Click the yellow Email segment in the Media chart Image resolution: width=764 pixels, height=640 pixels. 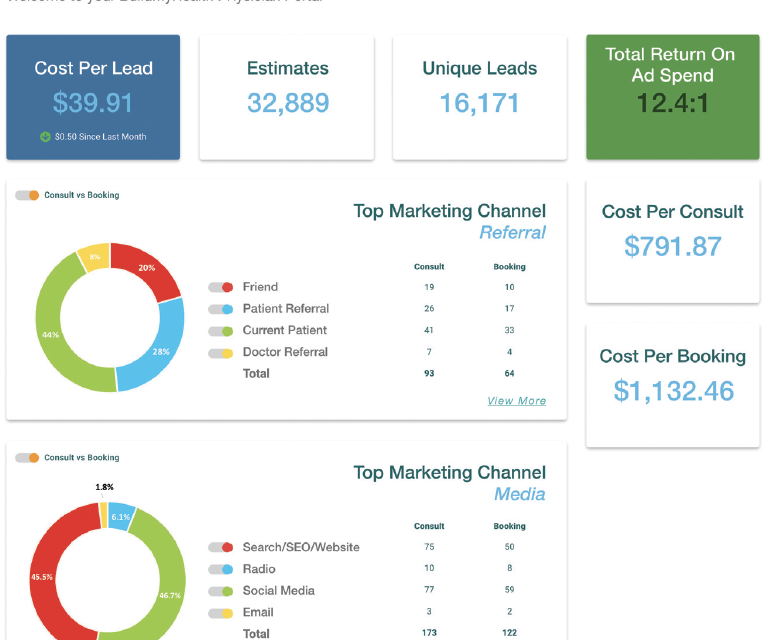click(x=103, y=515)
